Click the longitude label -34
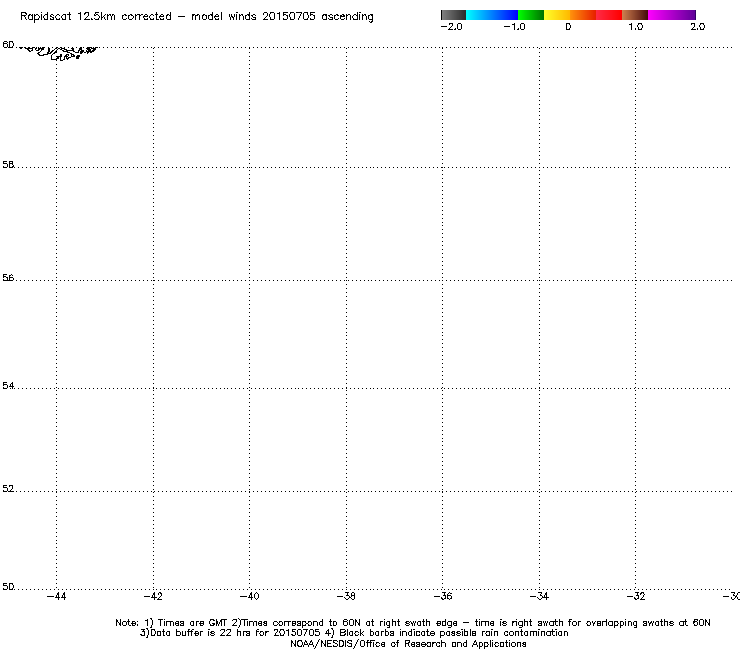The height and width of the screenshot is (650, 740). pos(539,597)
